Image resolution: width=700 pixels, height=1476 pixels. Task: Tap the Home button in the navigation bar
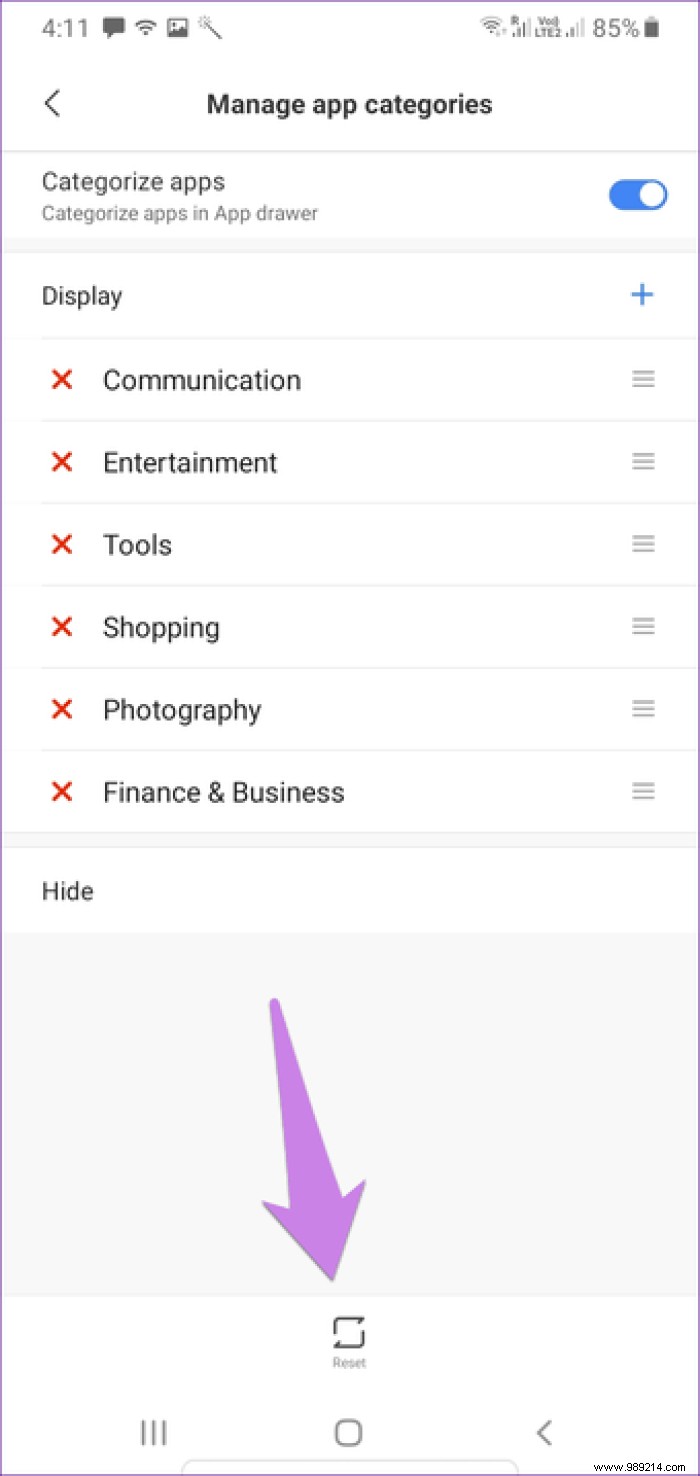point(348,1432)
